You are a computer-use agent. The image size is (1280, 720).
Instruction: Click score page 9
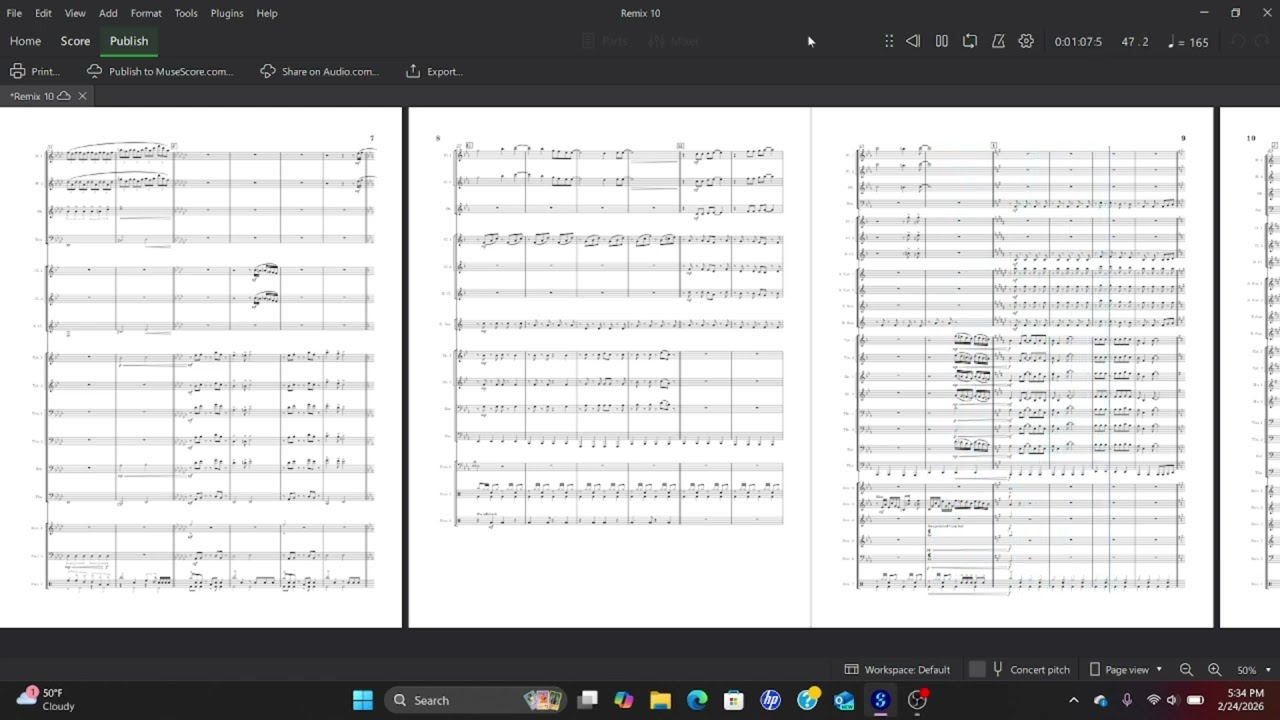[x=1012, y=367]
